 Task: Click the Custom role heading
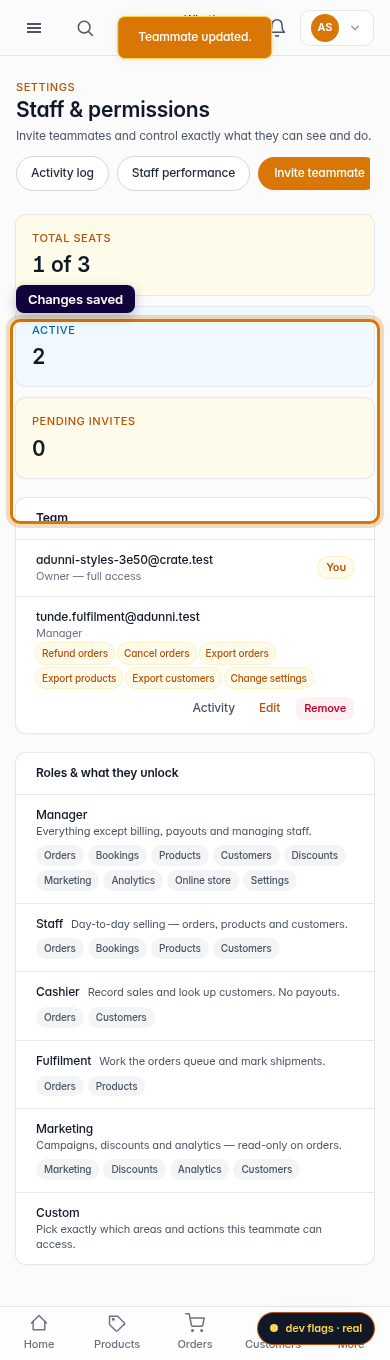58,1213
